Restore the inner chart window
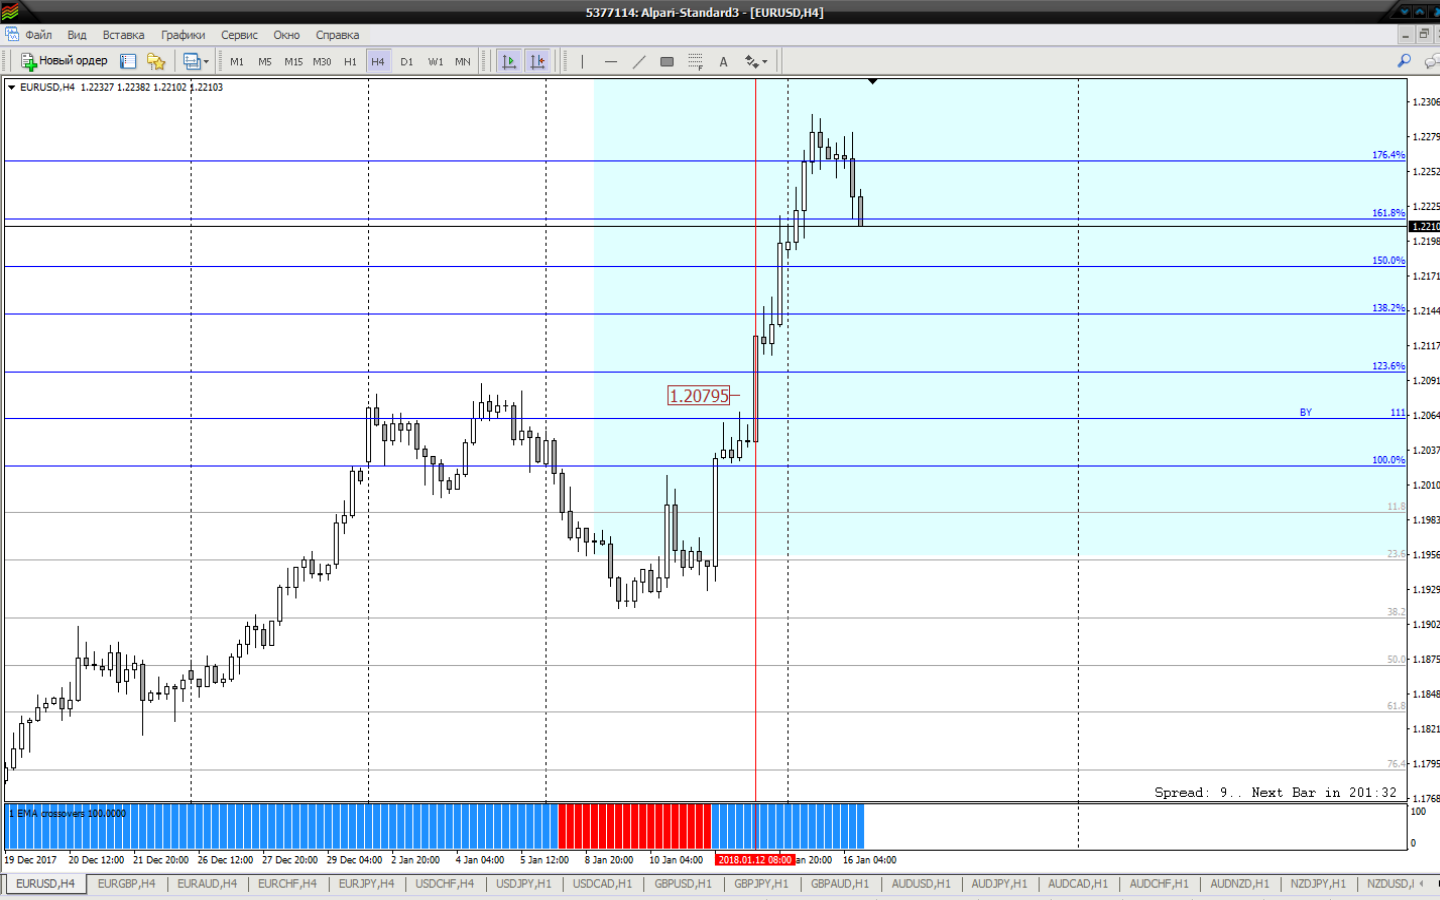 coord(1424,34)
